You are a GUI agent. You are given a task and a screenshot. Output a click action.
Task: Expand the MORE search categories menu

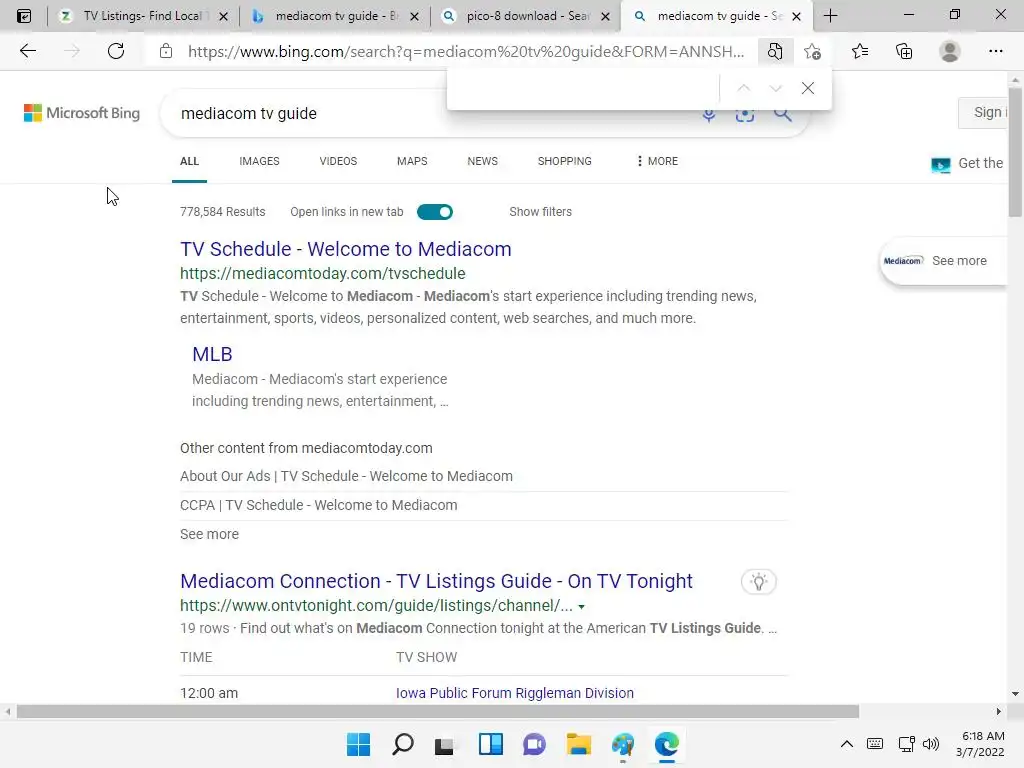[x=657, y=161]
